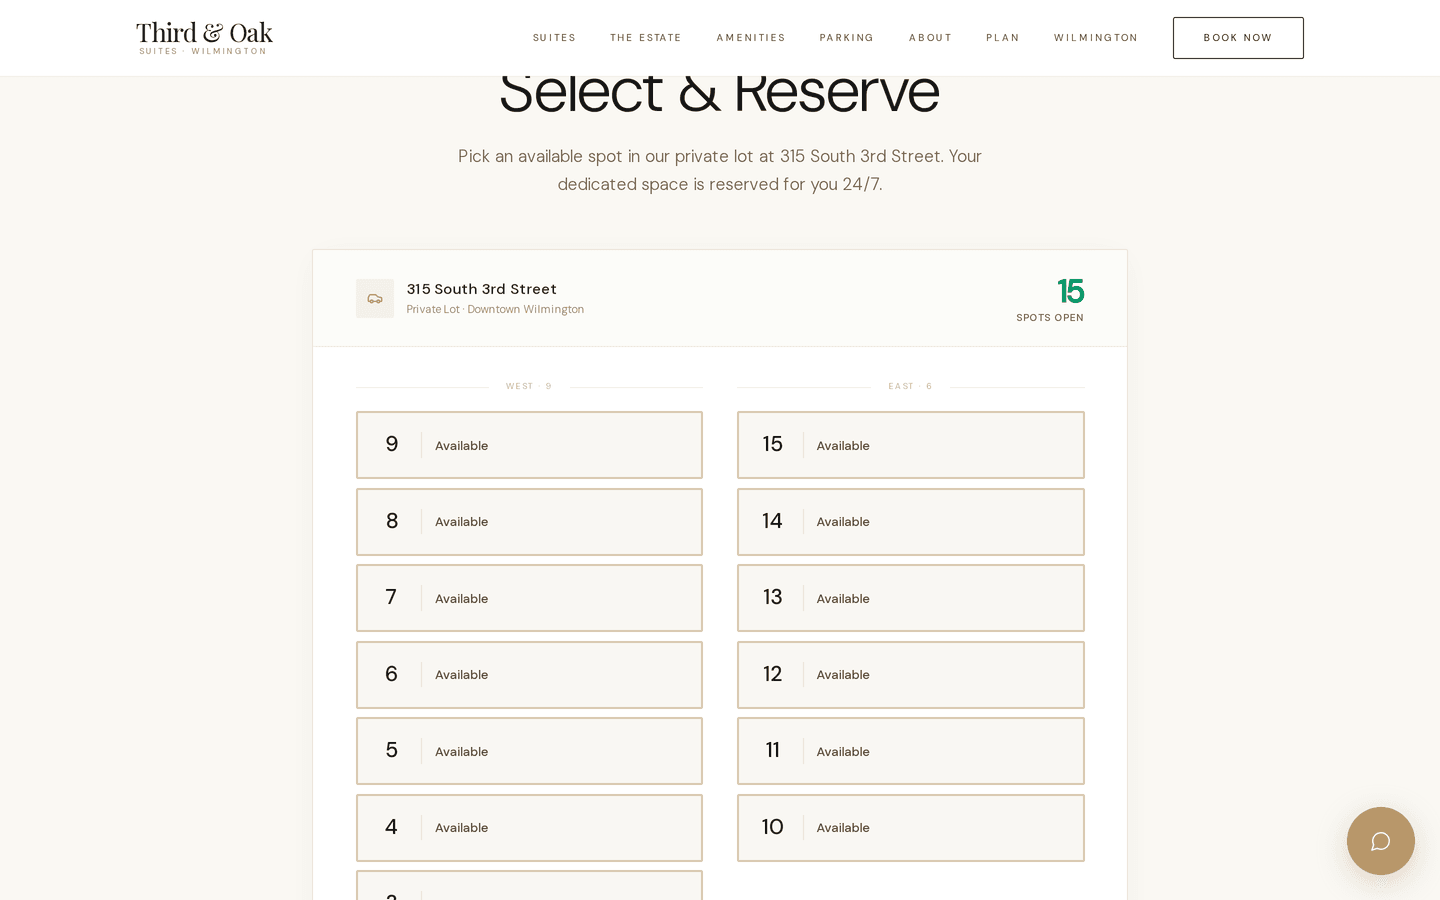Select parking spot 9
The image size is (1440, 900).
click(529, 445)
